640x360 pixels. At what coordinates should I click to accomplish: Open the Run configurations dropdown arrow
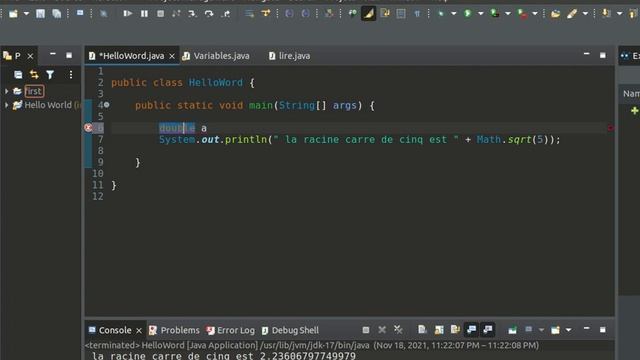[x=481, y=14]
